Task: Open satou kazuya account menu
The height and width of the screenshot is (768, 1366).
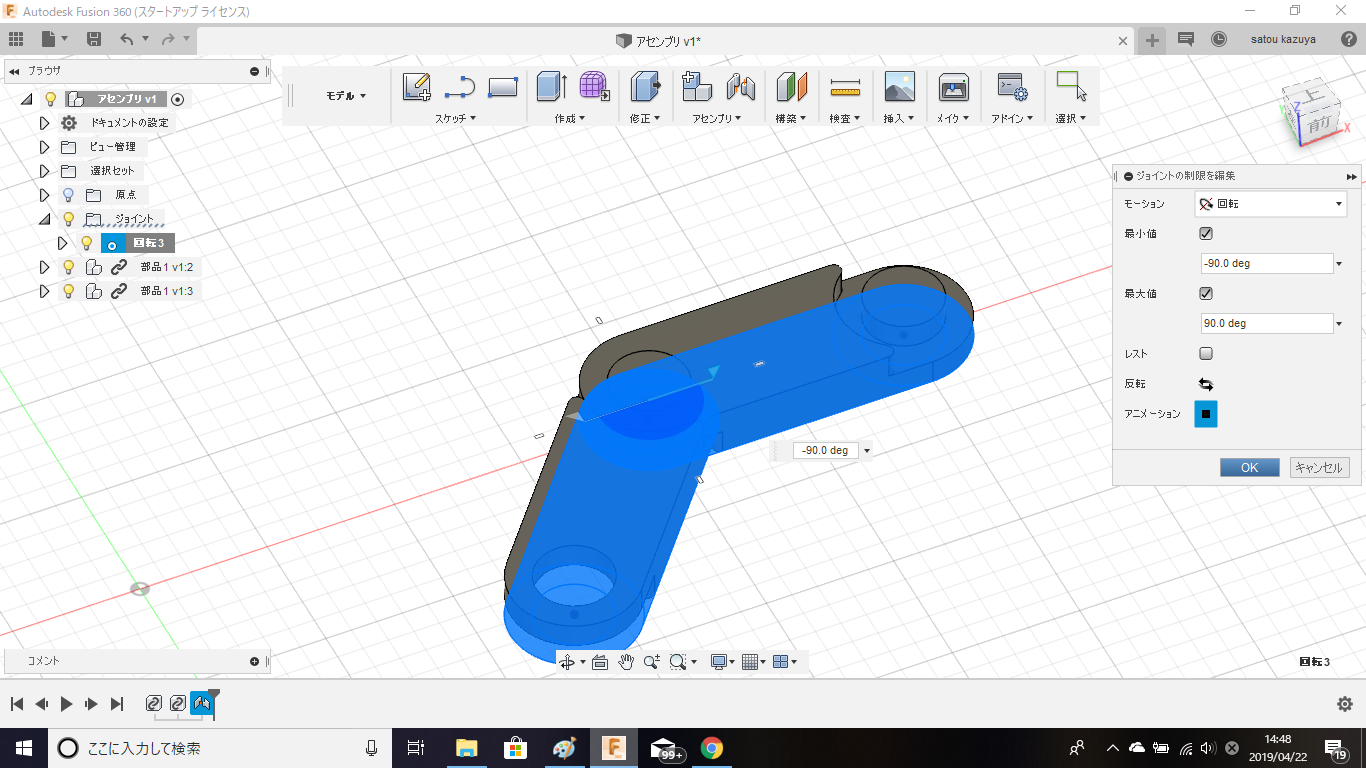Action: coord(1283,40)
